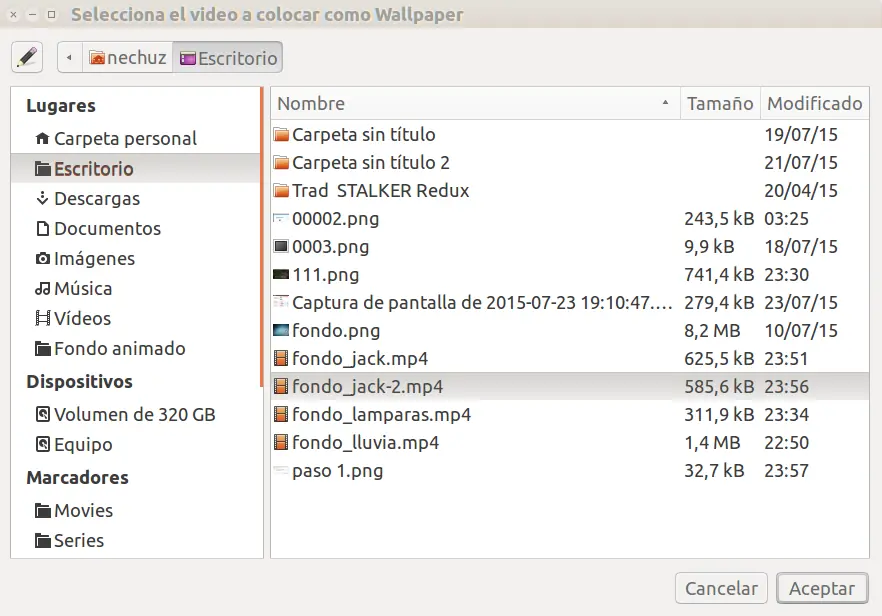Click the Cancelar button

721,588
